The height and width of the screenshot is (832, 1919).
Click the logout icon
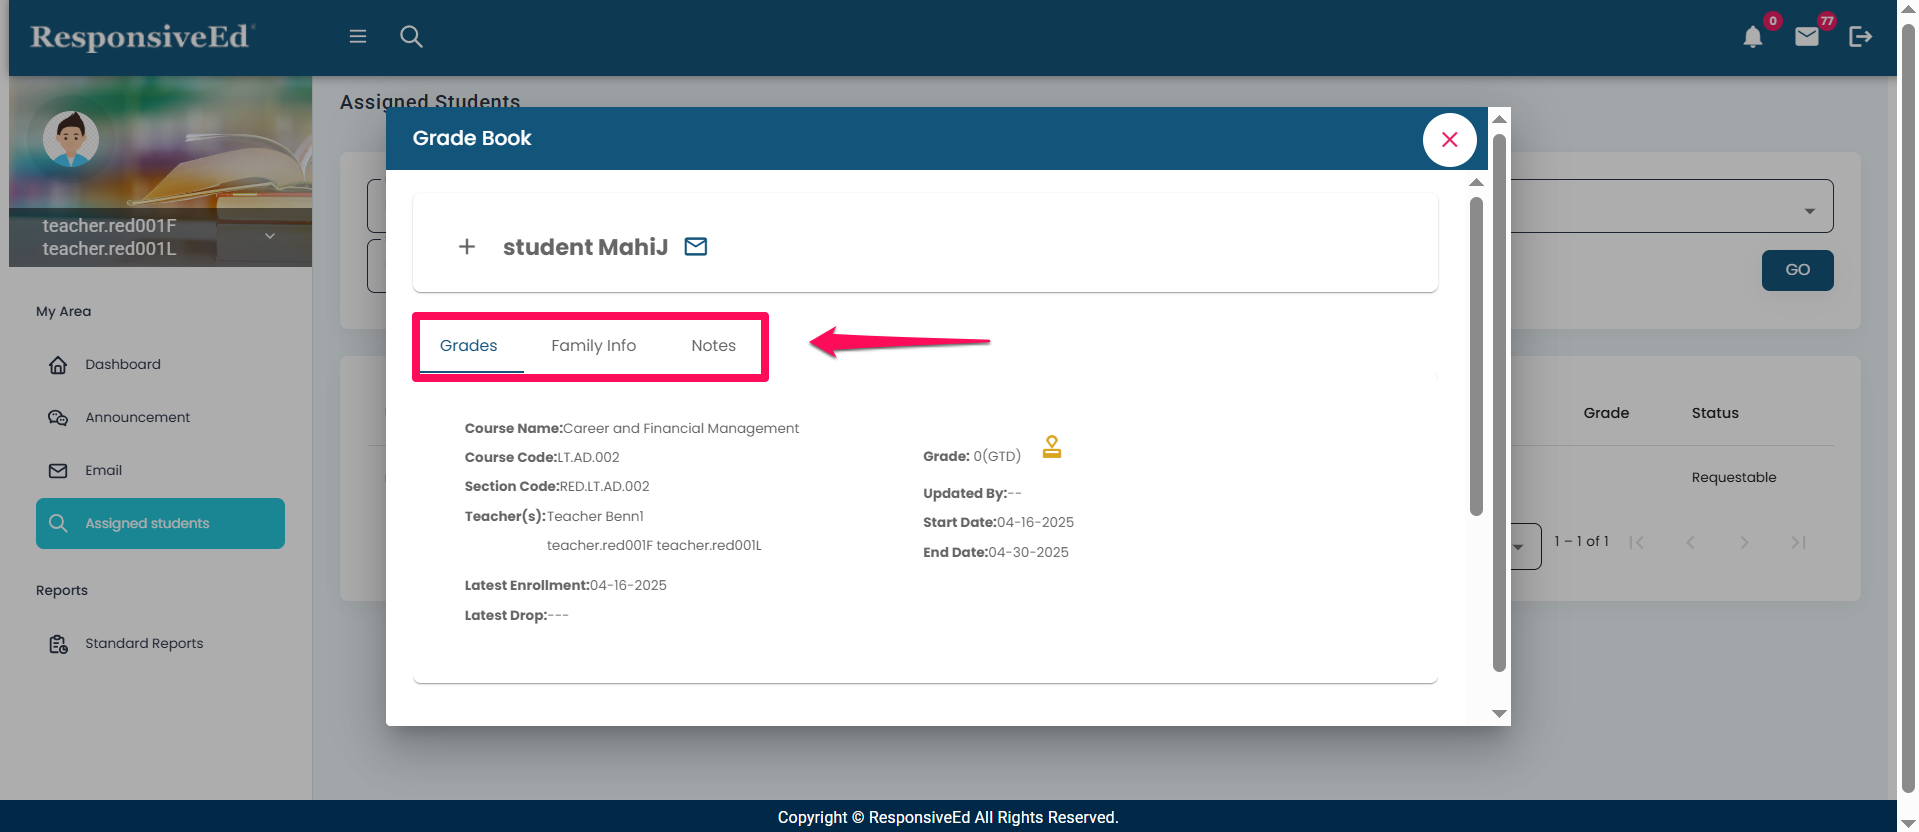1860,37
